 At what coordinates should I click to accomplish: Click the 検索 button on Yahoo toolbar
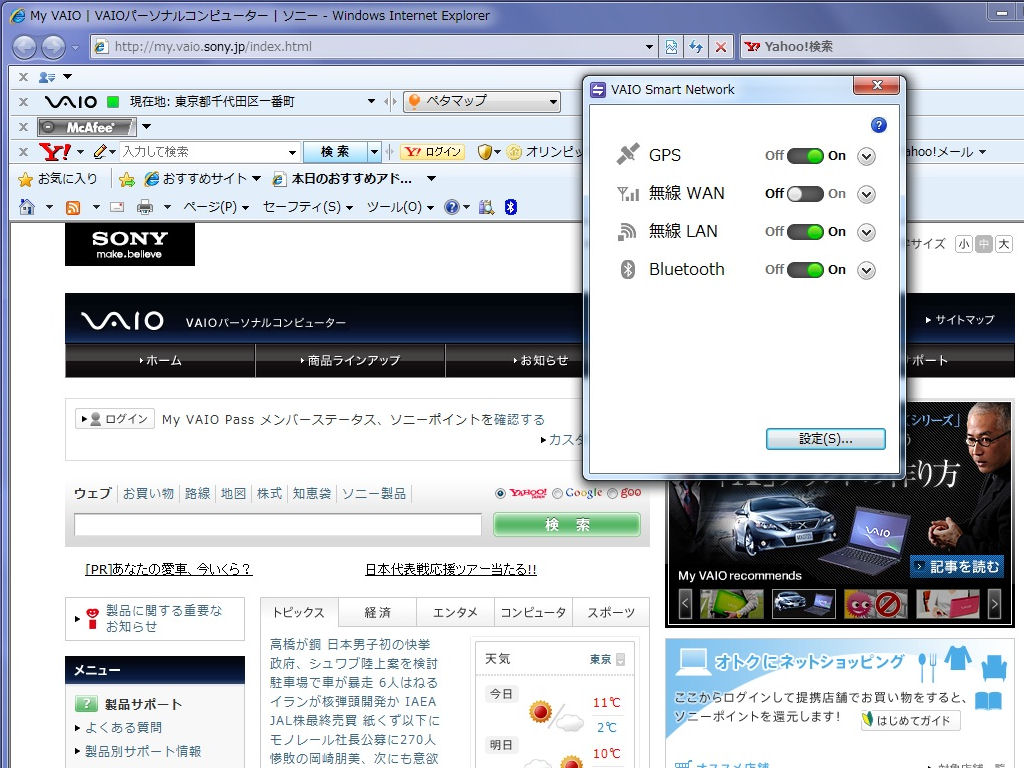tap(335, 152)
